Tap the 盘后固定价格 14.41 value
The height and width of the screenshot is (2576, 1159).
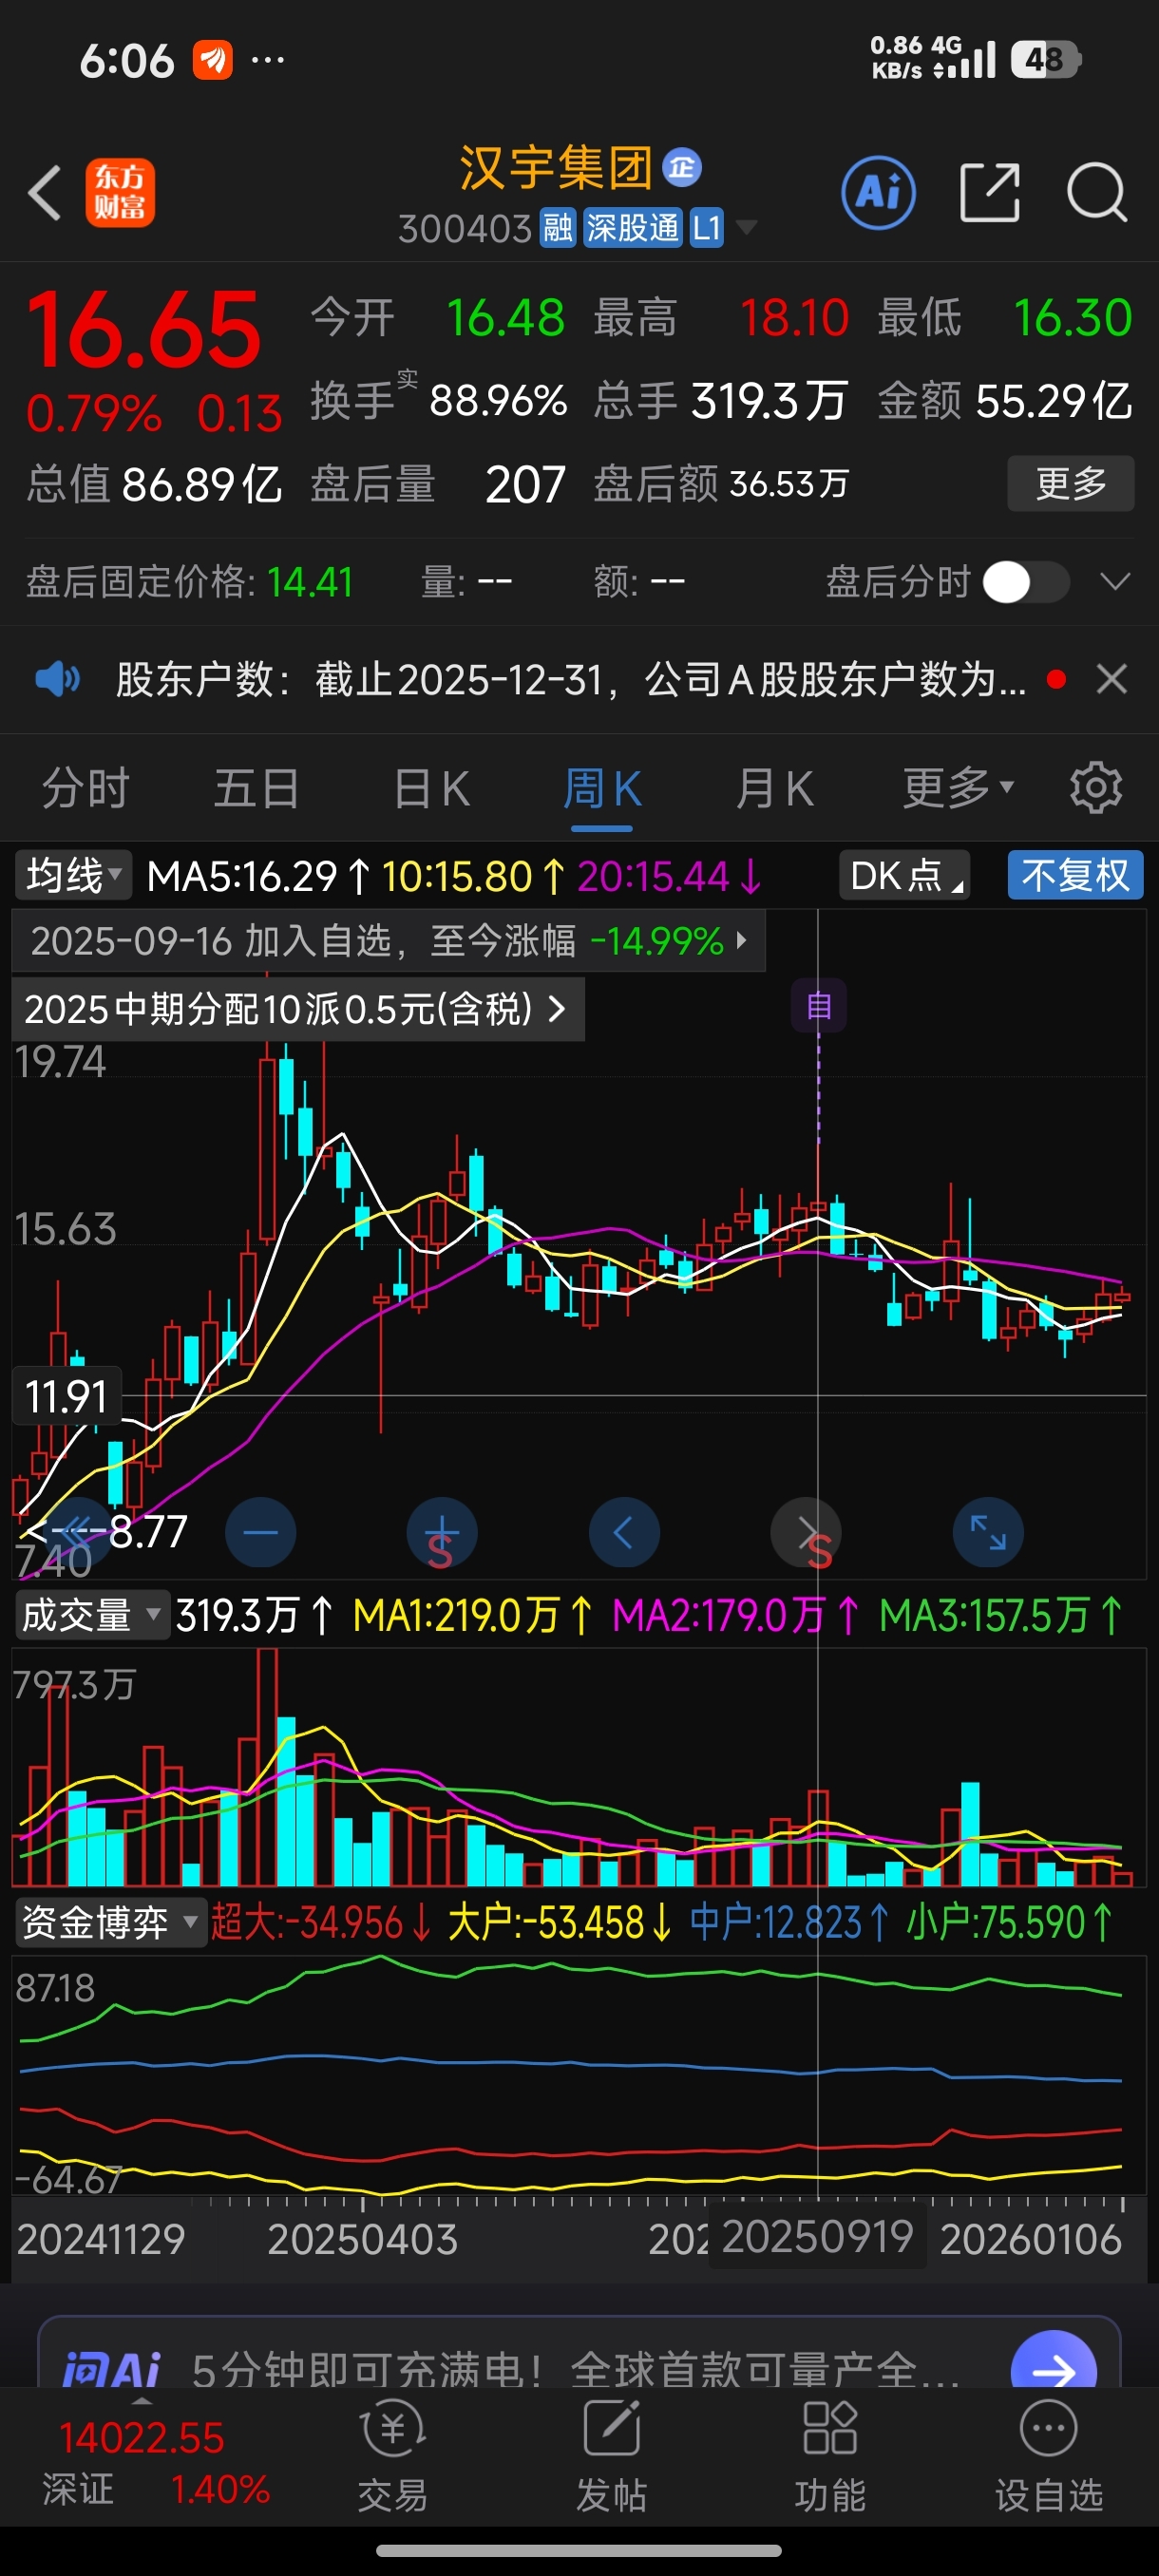pos(310,582)
